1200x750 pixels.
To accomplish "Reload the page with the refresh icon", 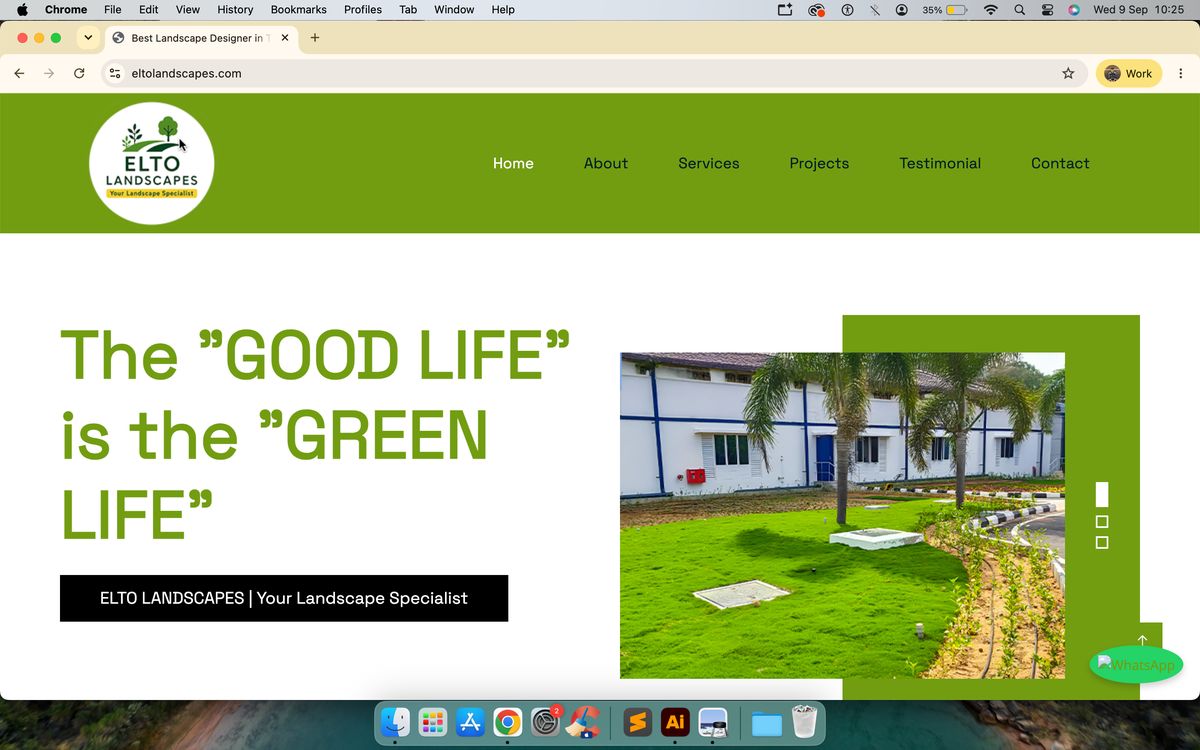I will coord(79,73).
